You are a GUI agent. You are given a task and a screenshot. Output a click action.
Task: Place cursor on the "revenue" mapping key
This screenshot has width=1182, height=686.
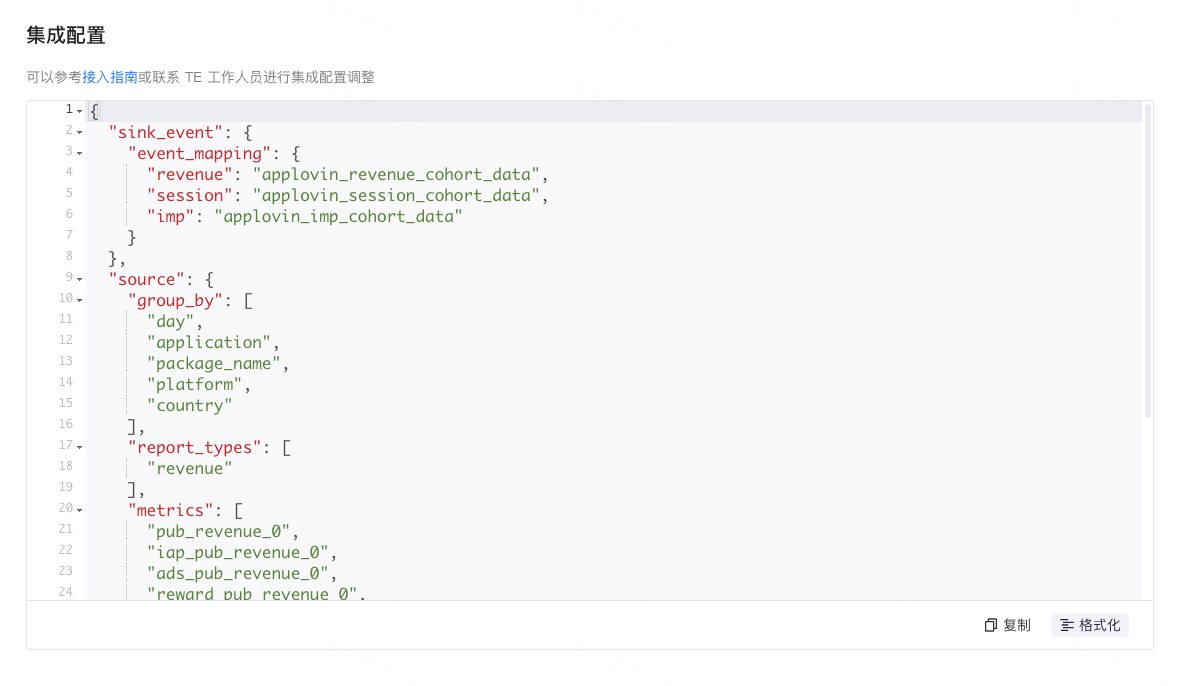189,173
